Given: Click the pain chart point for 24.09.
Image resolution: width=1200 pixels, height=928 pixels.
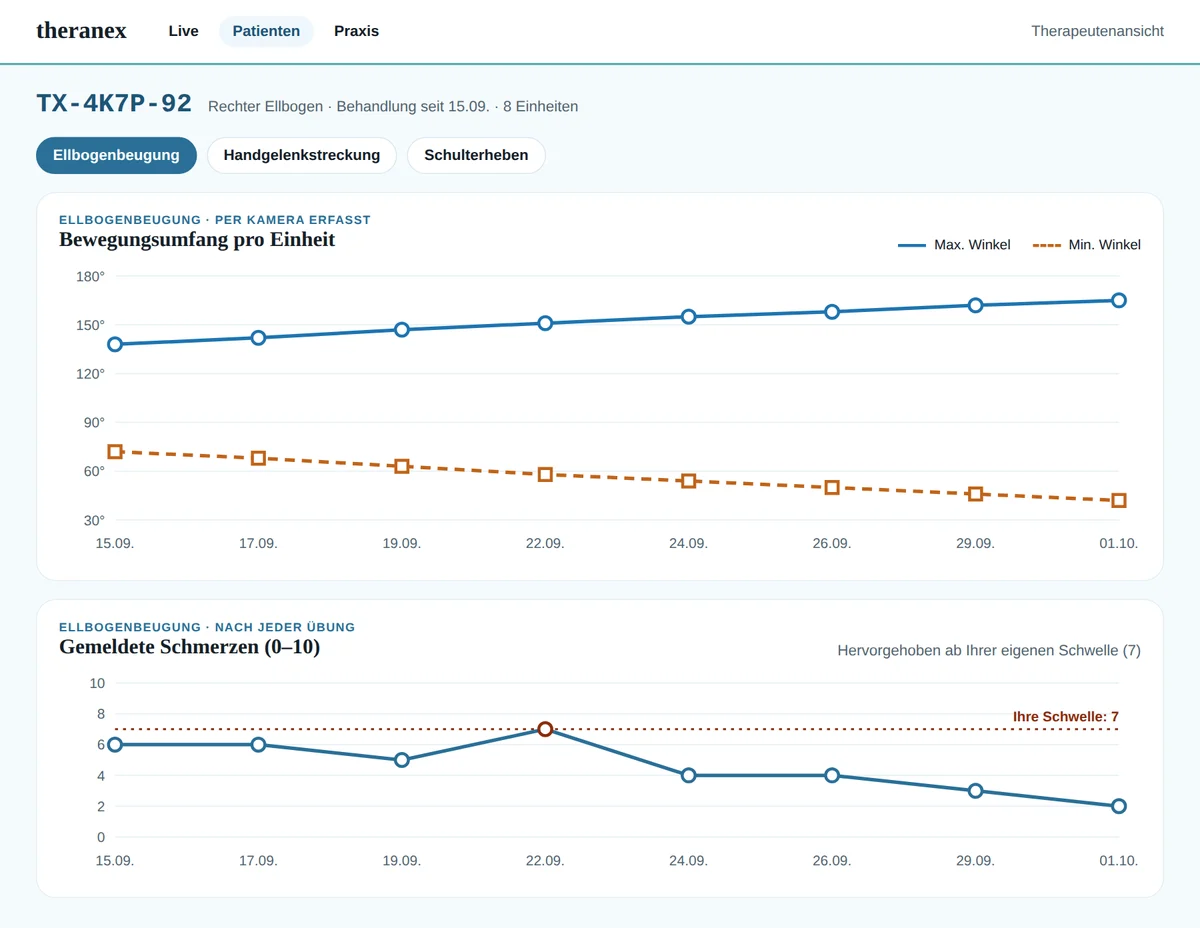Looking at the screenshot, I should tap(689, 775).
